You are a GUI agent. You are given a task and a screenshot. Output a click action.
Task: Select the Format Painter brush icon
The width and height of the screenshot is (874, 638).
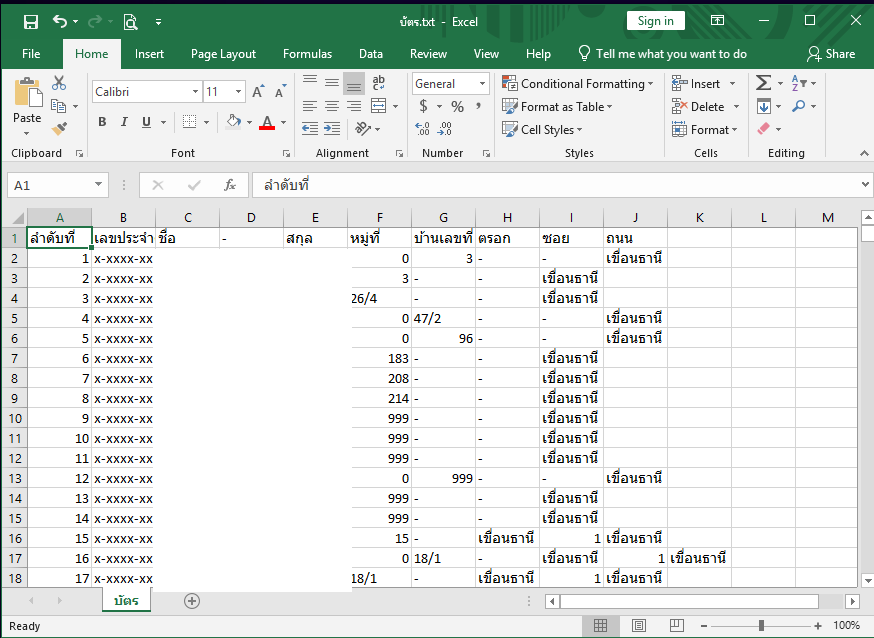point(59,129)
